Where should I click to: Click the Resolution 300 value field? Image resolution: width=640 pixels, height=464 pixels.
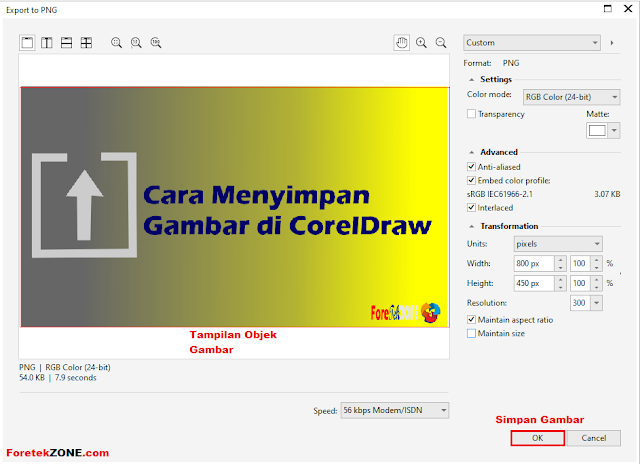click(x=580, y=303)
